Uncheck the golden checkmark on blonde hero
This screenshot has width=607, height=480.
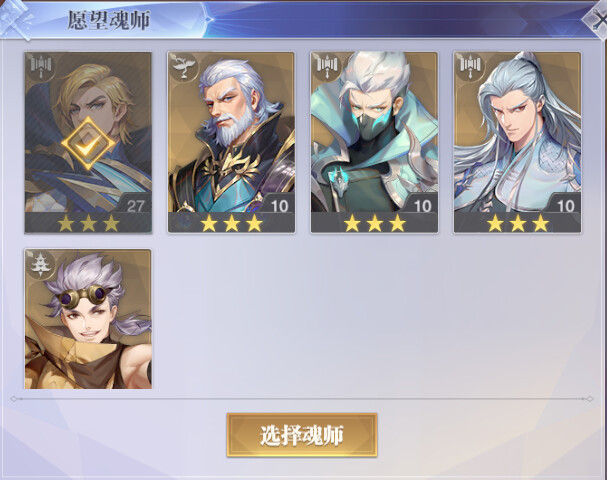click(88, 144)
